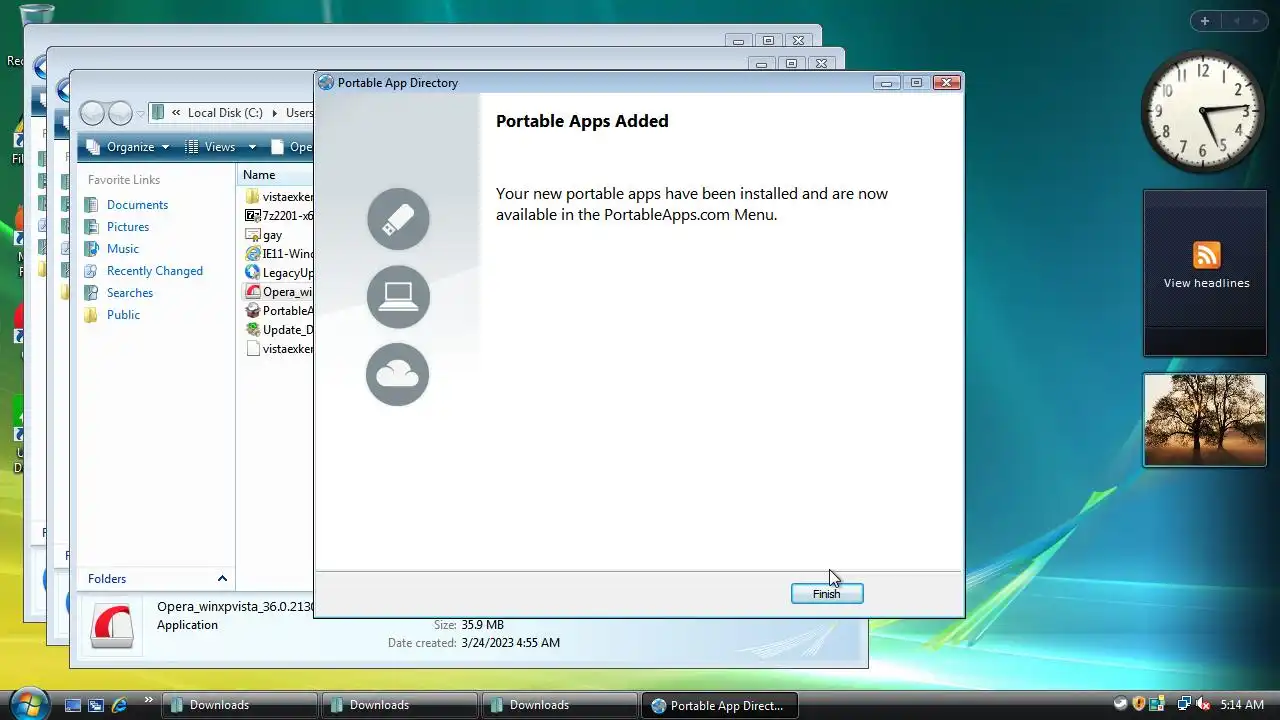Click the muted volume tray icon

point(1203,705)
